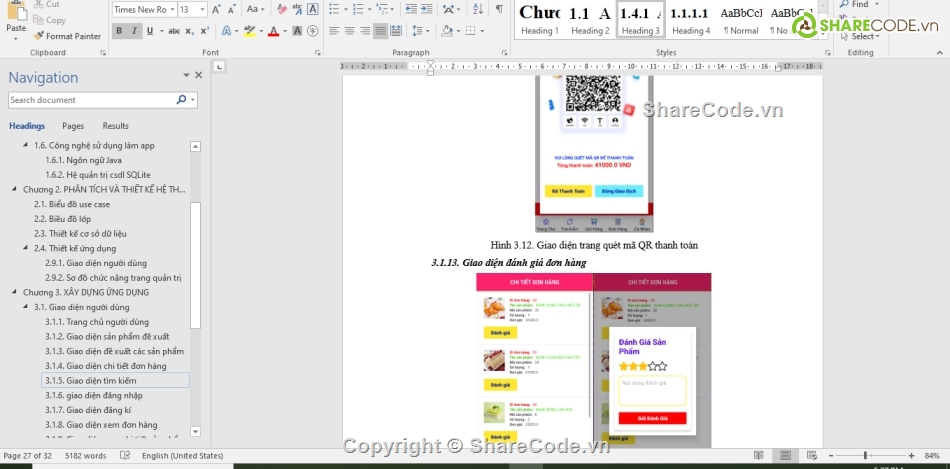Center align the paragraph
Image resolution: width=950 pixels, height=469 pixels.
(x=349, y=31)
